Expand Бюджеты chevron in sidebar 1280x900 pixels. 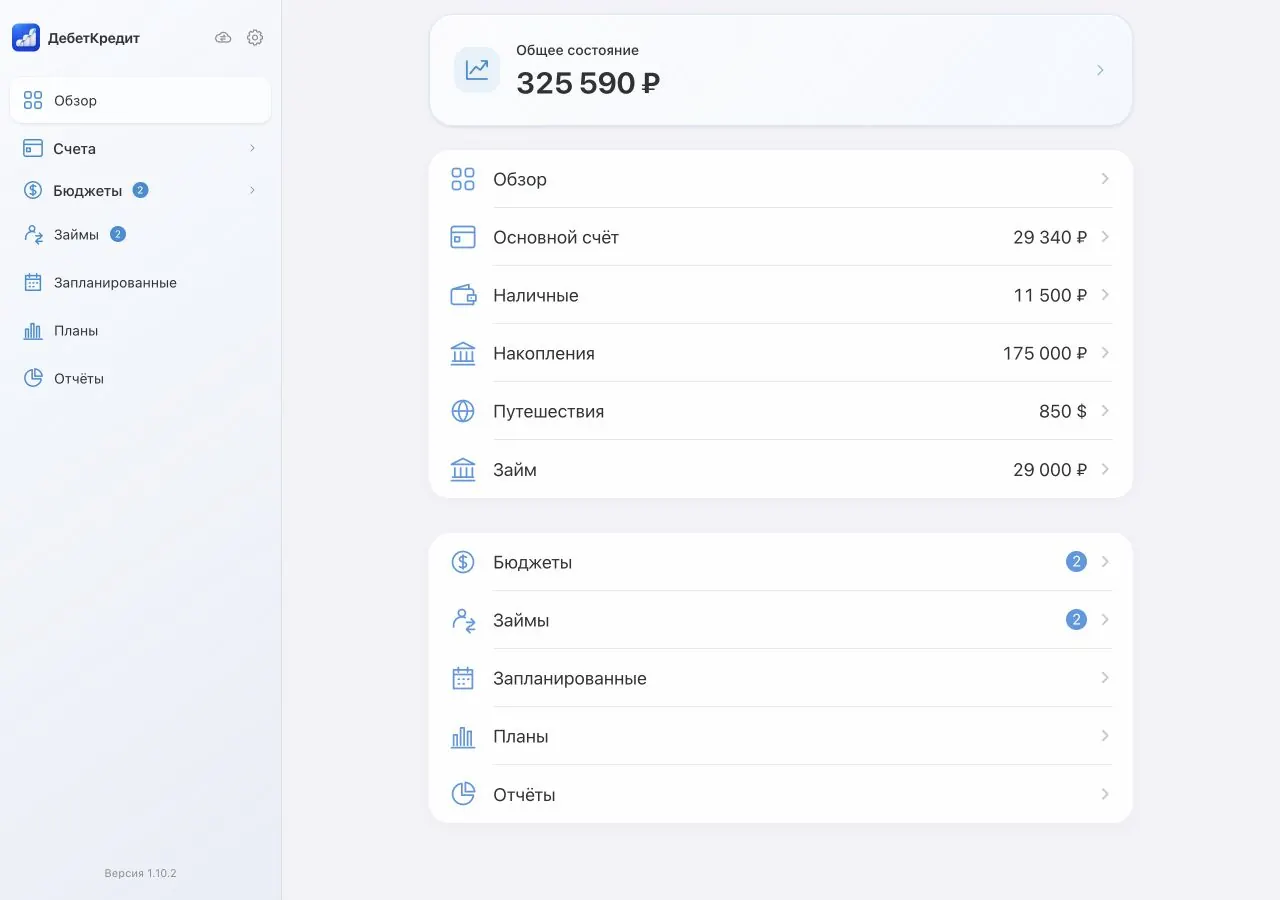tap(252, 190)
